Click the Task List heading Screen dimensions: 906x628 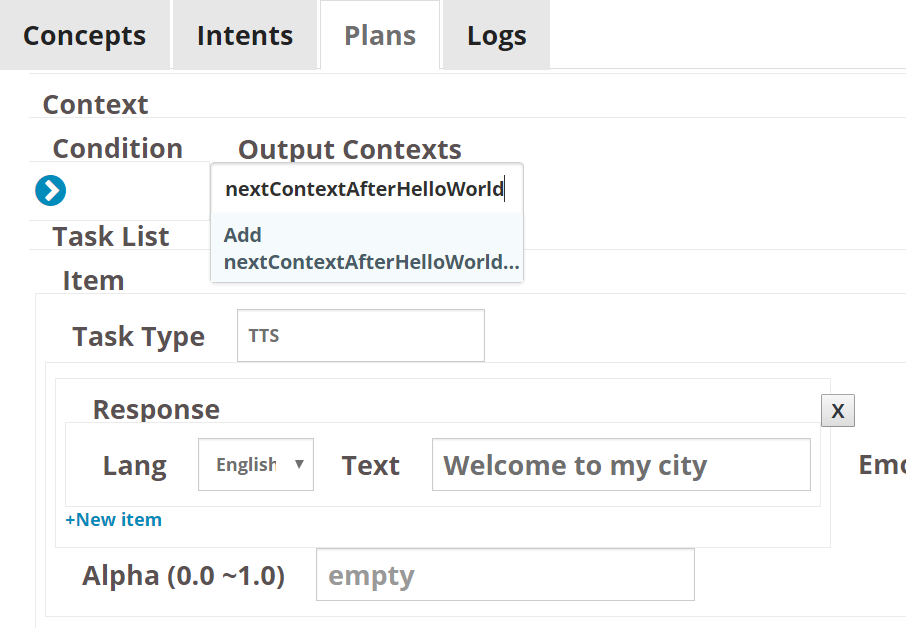111,236
